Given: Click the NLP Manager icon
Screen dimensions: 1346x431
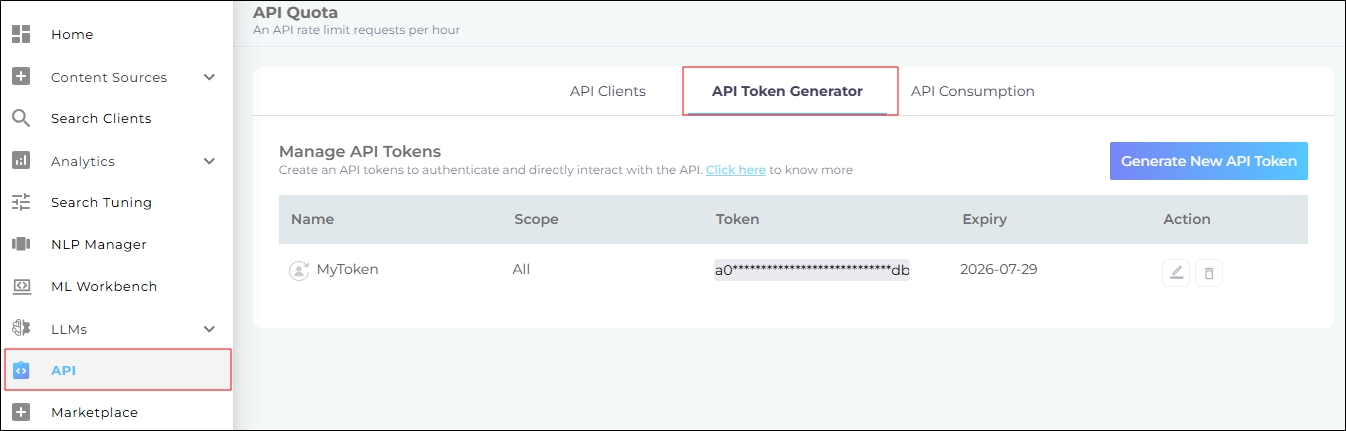Looking at the screenshot, I should (x=21, y=244).
